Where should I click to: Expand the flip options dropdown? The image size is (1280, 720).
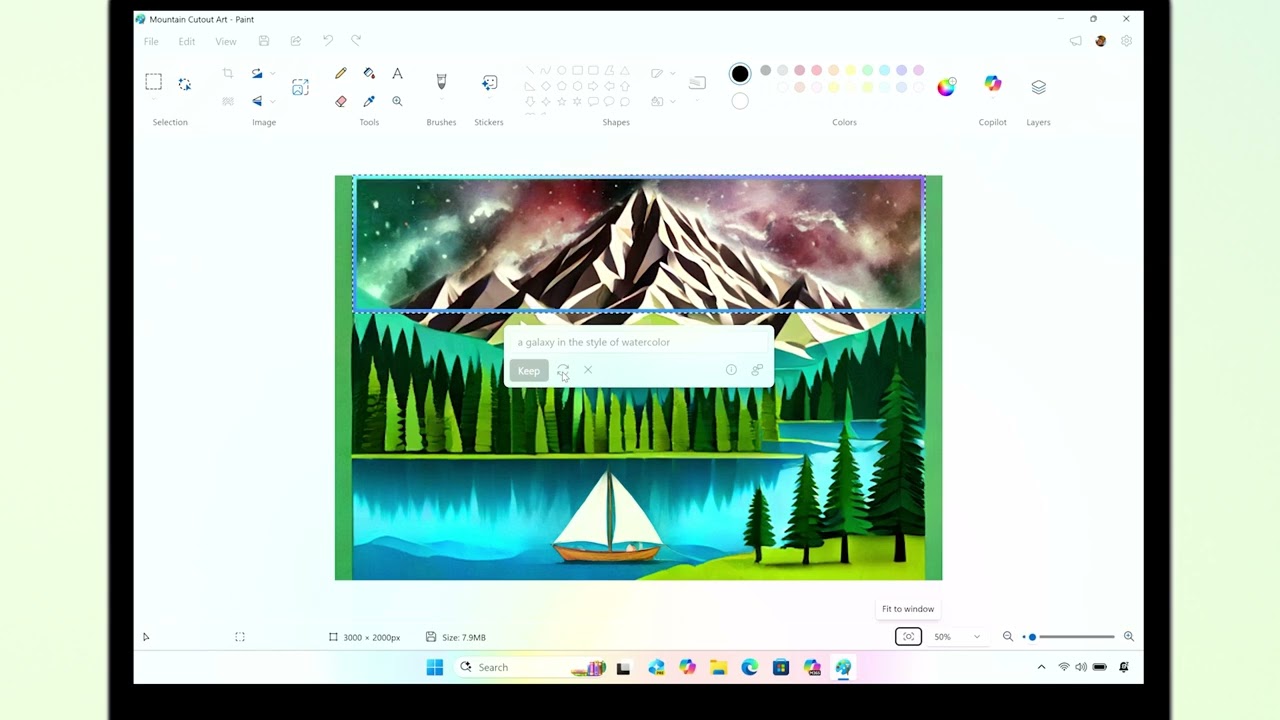click(272, 101)
